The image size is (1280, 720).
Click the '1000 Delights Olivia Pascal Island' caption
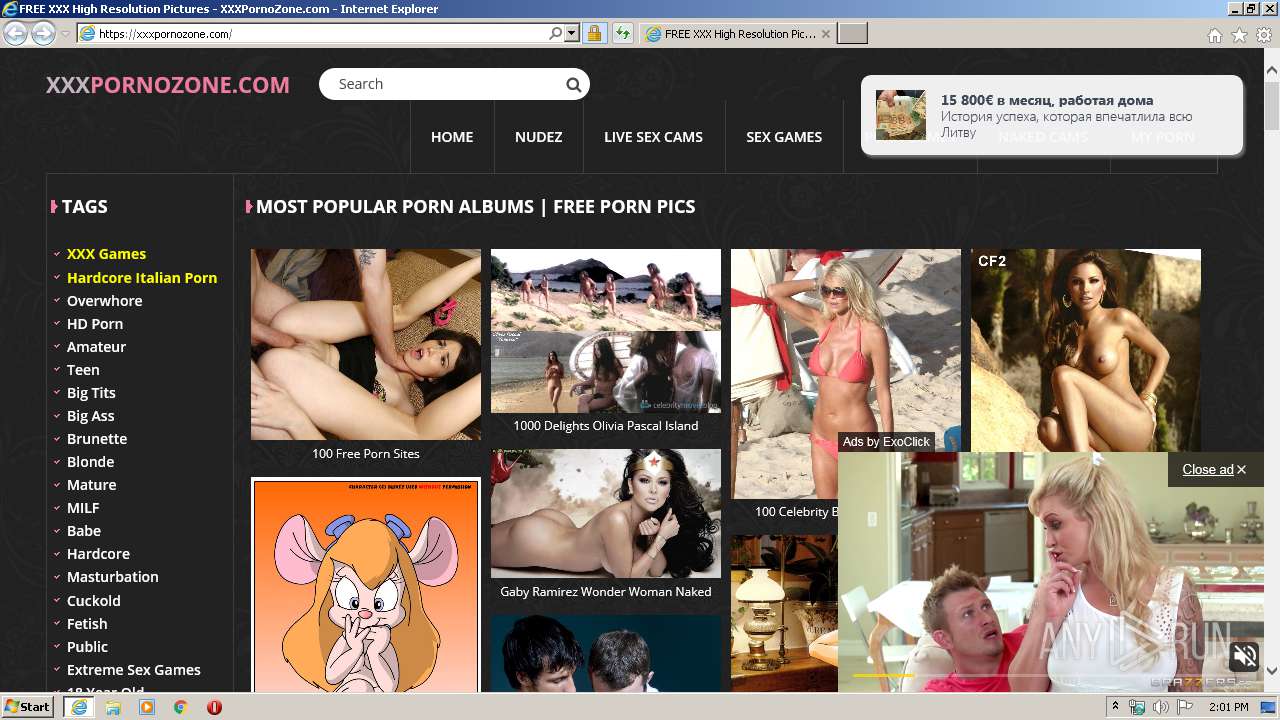coord(606,426)
